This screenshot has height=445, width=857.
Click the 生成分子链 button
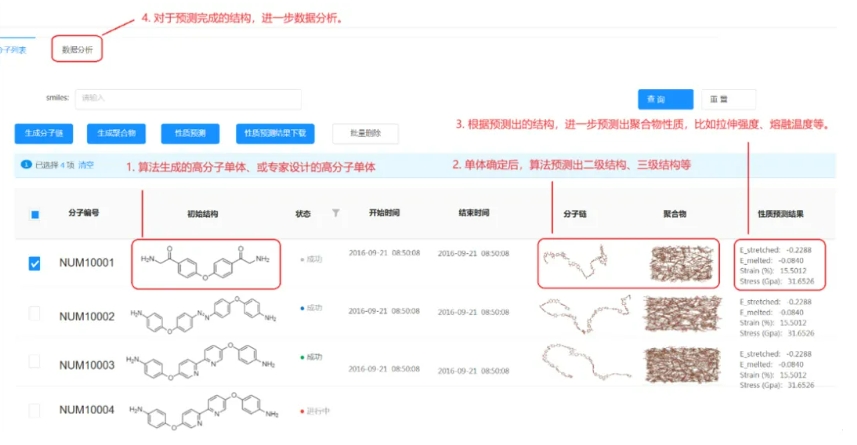(x=44, y=133)
